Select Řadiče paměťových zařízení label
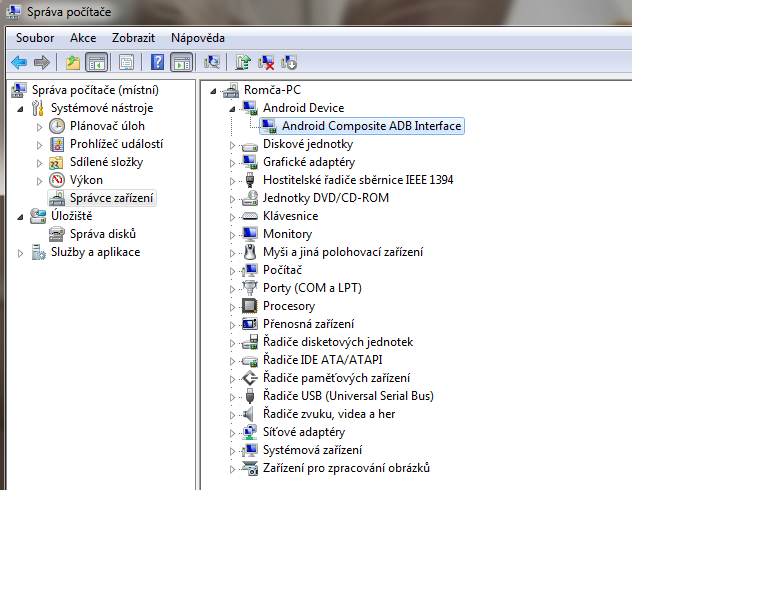This screenshot has height=614, width=768. point(336,378)
